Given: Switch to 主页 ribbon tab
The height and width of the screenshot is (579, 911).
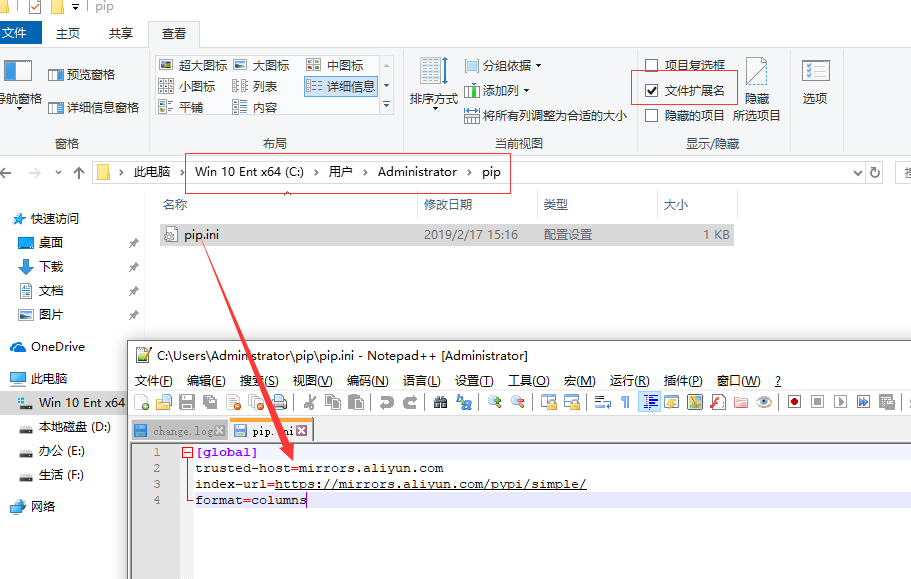Looking at the screenshot, I should [x=68, y=34].
